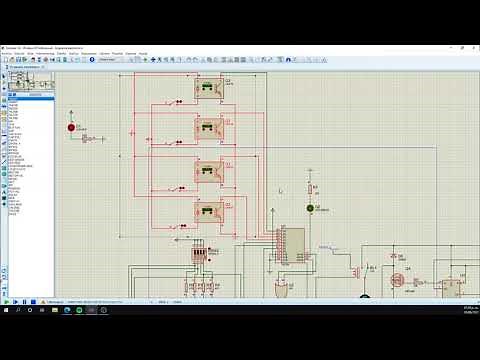480x360 pixels.
Task: Click the Open Project toolbar icon
Action: pyautogui.click(x=12, y=60)
